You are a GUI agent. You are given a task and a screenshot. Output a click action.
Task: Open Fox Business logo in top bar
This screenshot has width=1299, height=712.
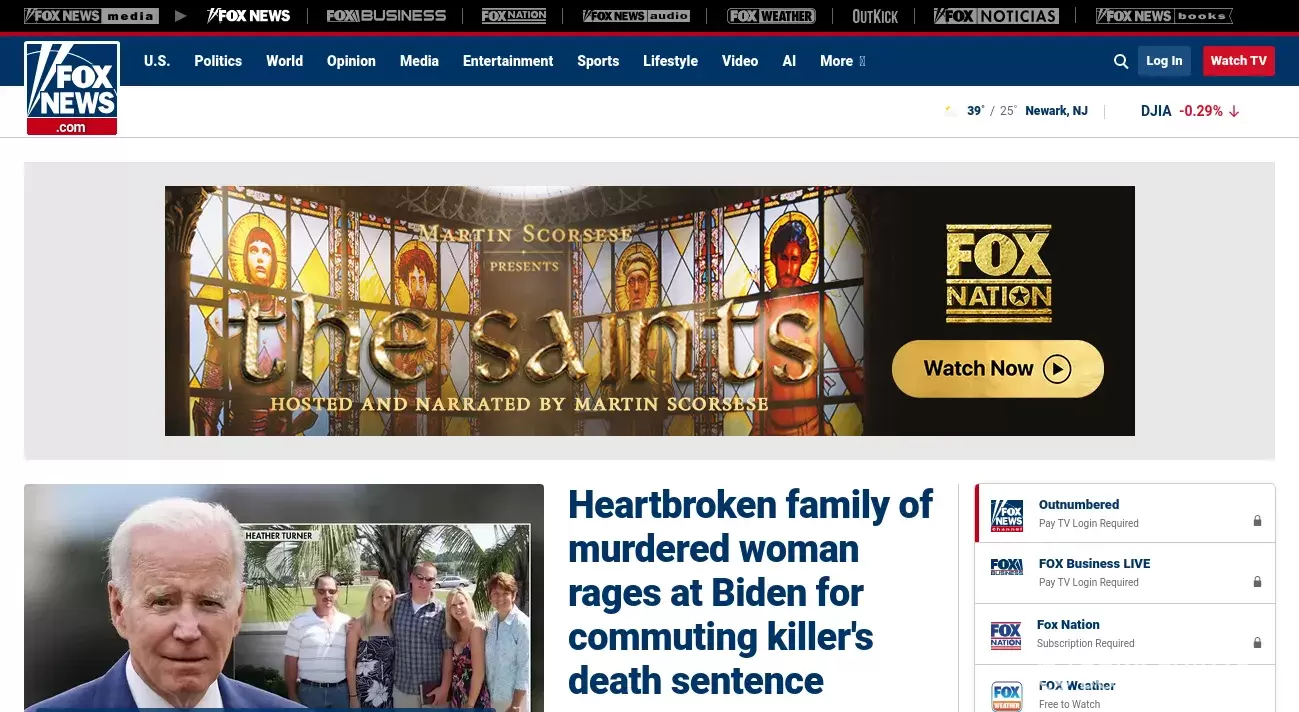pos(386,16)
